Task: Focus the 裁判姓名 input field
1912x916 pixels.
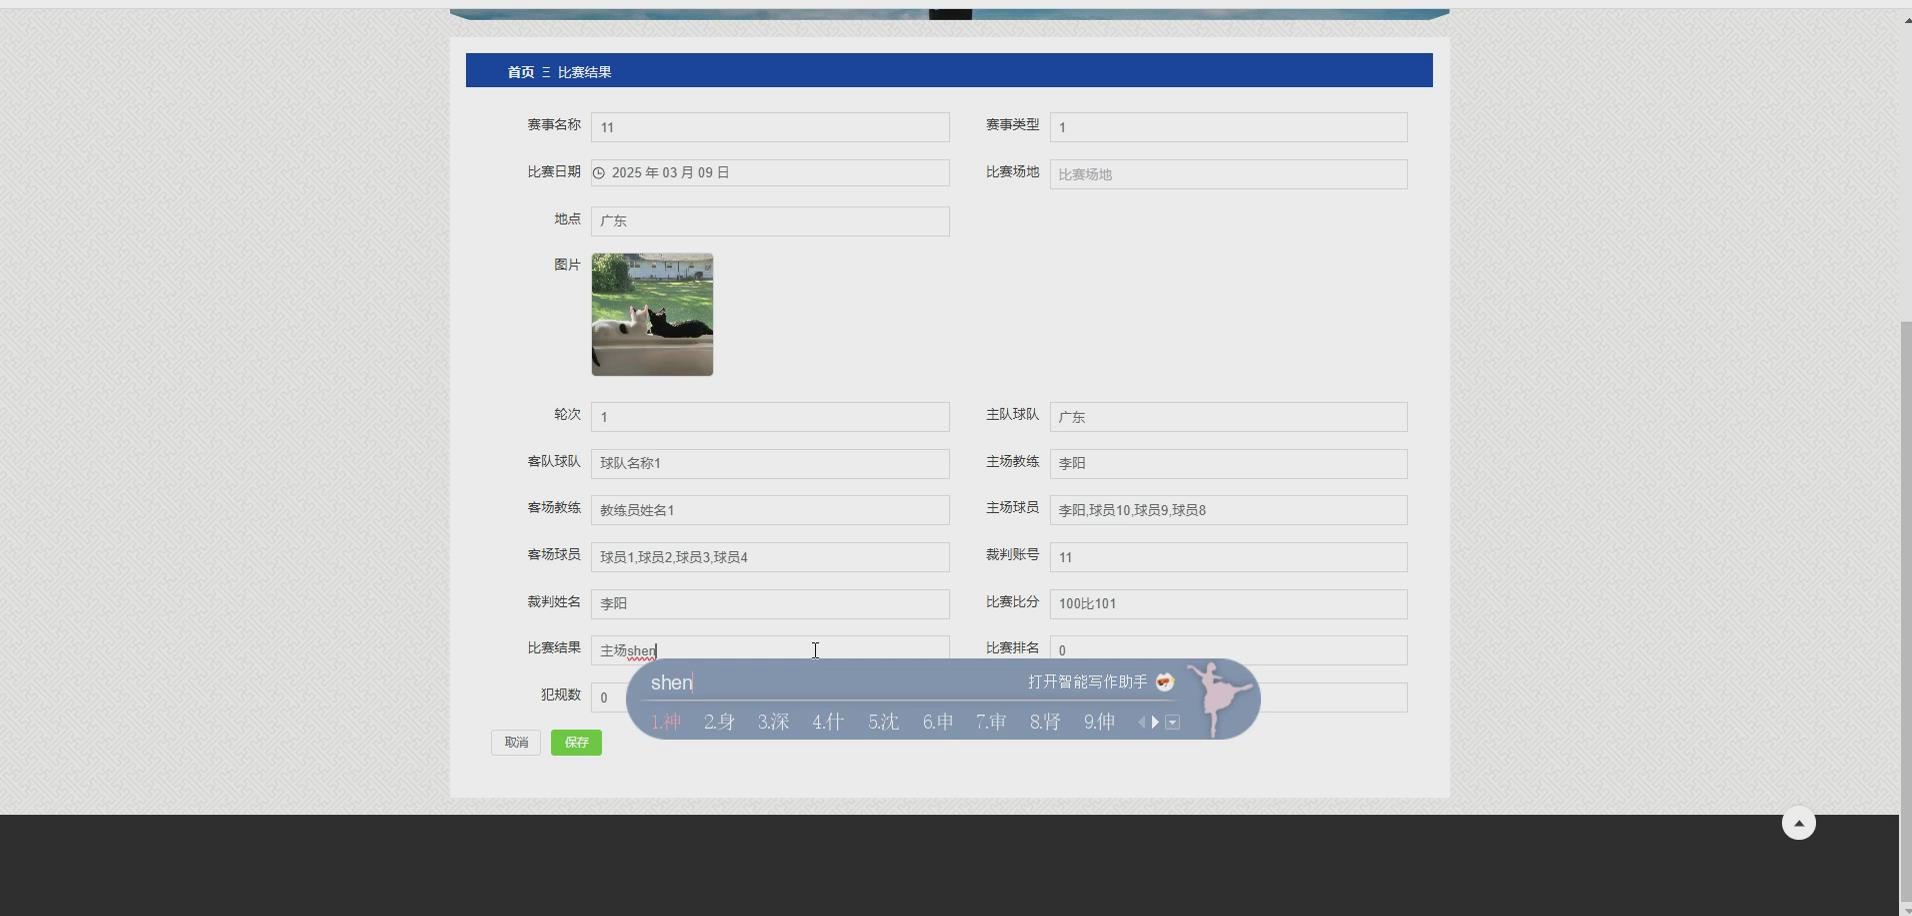Action: pos(770,603)
